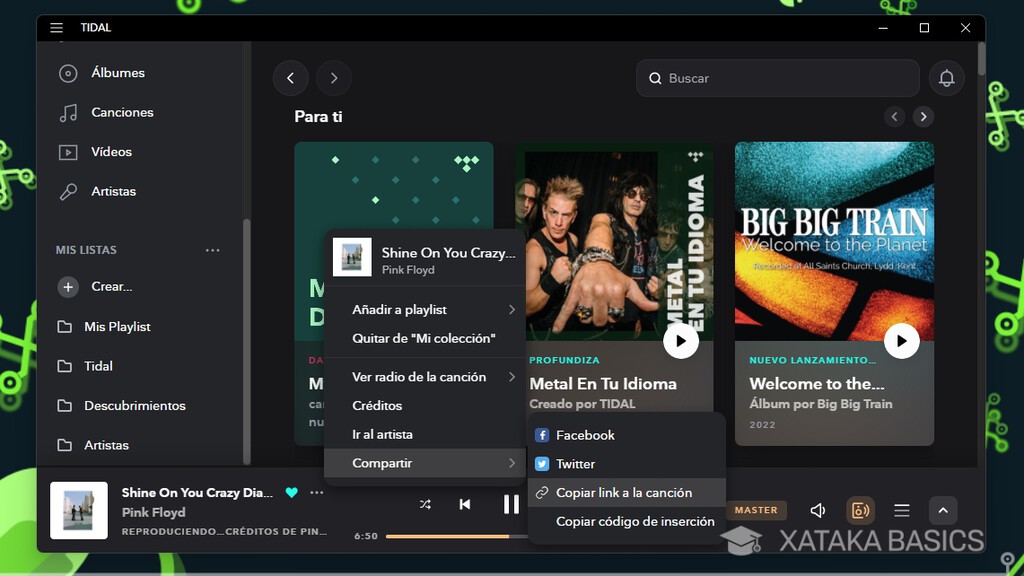
Task: Open the play queue list
Action: point(902,510)
